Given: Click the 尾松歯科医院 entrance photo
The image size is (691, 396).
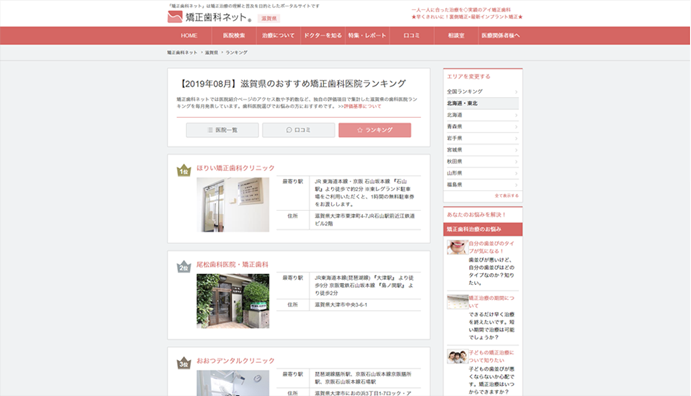Looking at the screenshot, I should pyautogui.click(x=233, y=301).
